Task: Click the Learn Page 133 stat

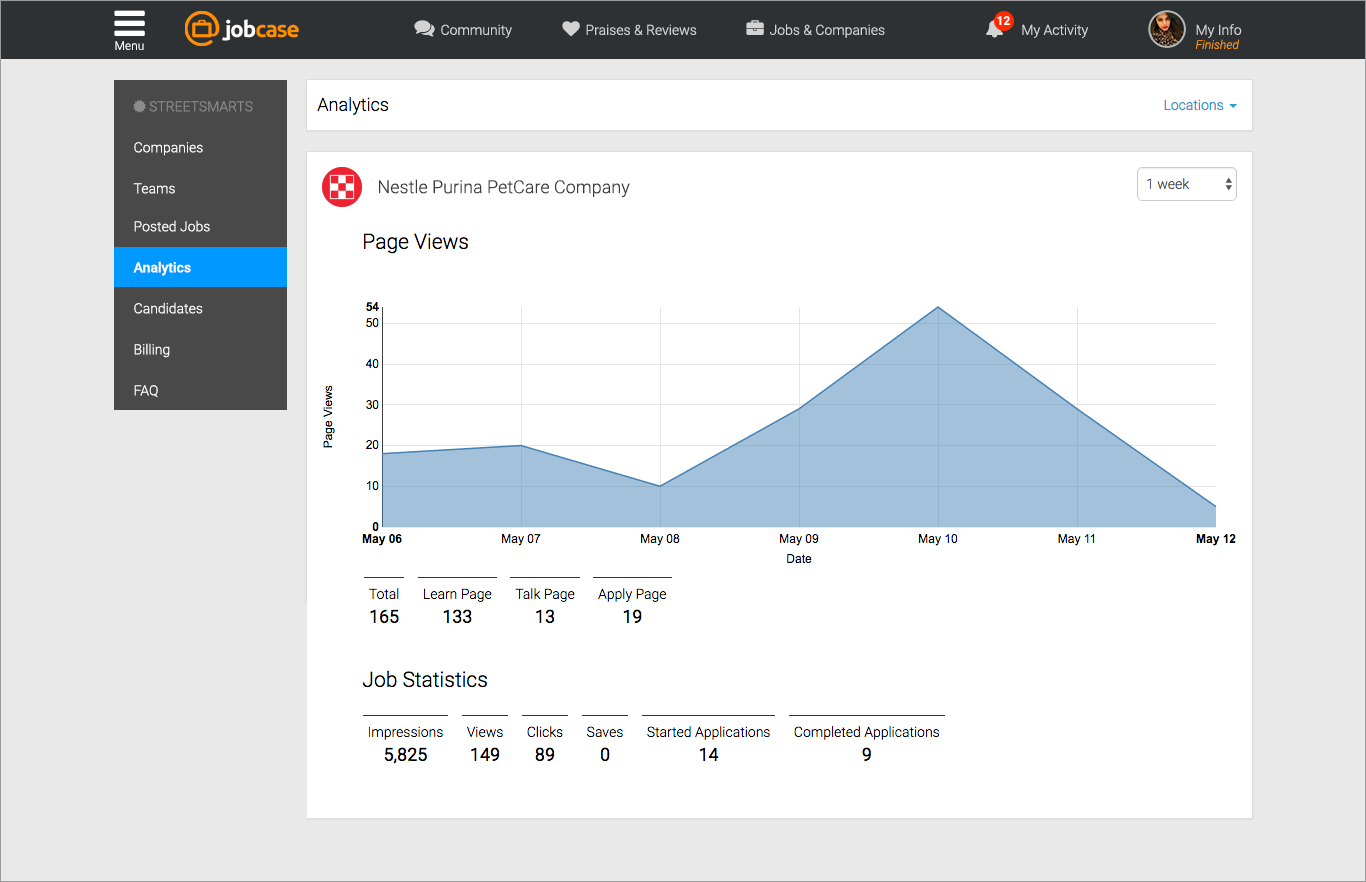Action: coord(457,604)
